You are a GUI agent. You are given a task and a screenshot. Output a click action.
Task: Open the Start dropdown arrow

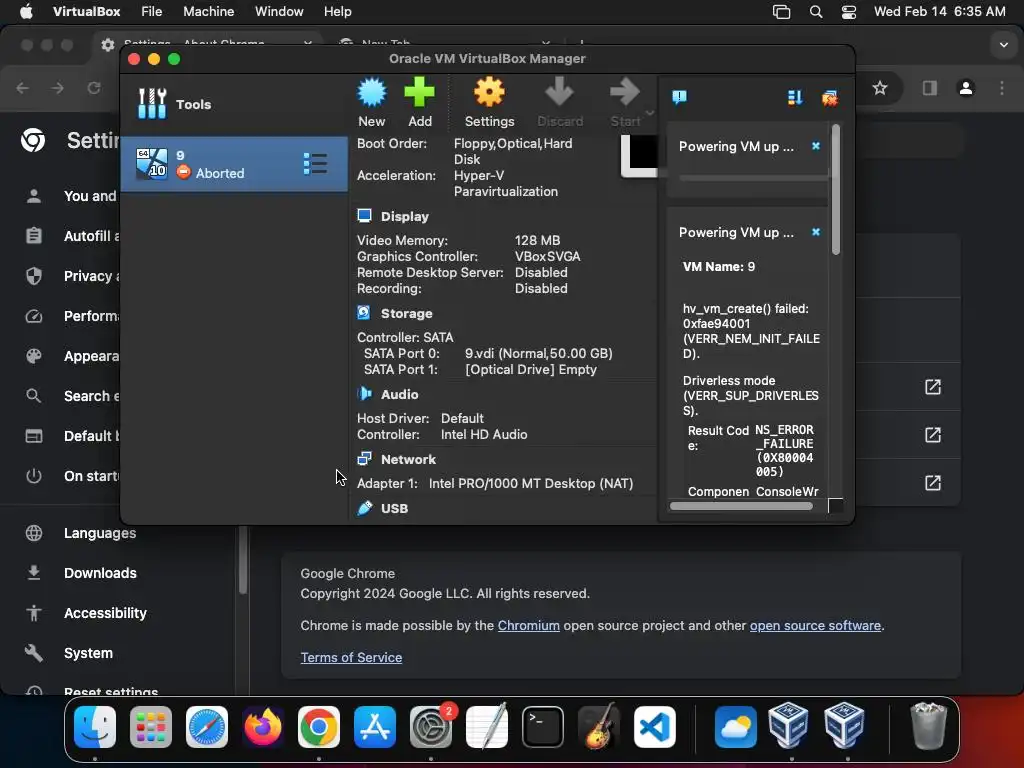click(650, 112)
